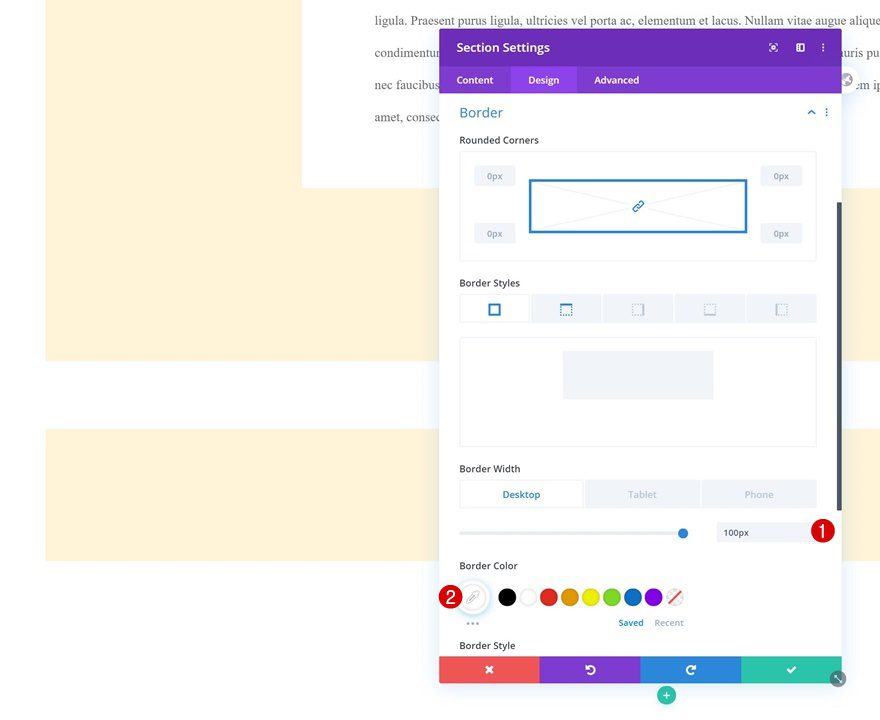This screenshot has height=720, width=880.
Task: Pick the red border color swatch
Action: 548,597
